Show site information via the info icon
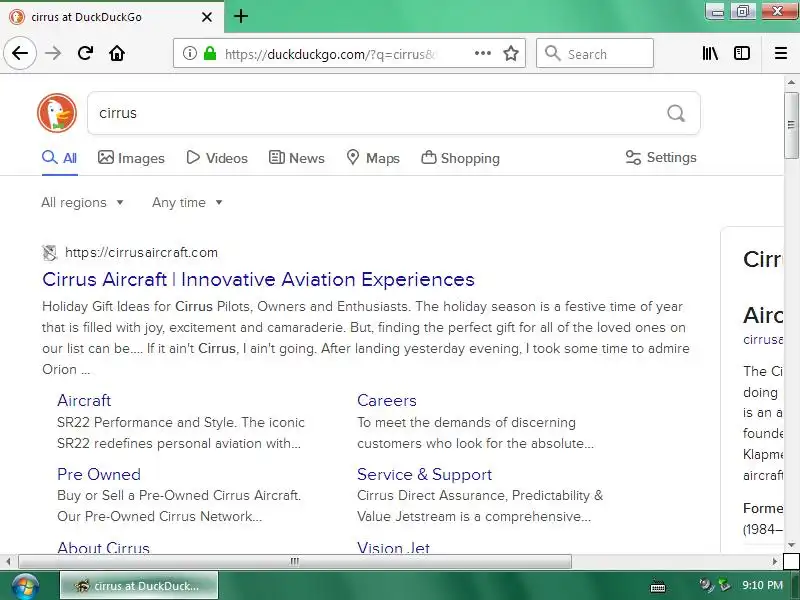The image size is (800, 600). (189, 53)
